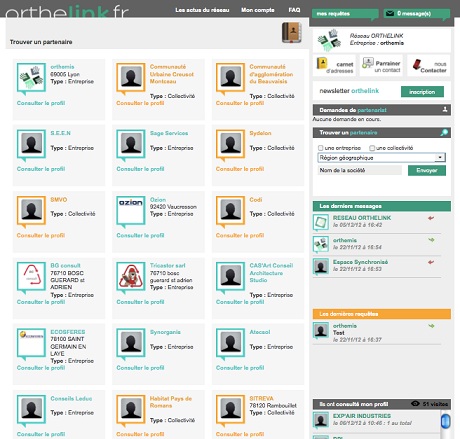
Task: Open the Espace Synchronisé message
Action: click(x=360, y=262)
